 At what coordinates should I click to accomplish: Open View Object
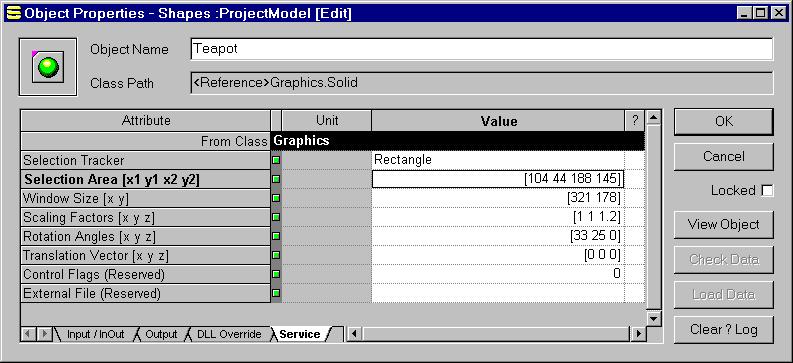(x=724, y=224)
